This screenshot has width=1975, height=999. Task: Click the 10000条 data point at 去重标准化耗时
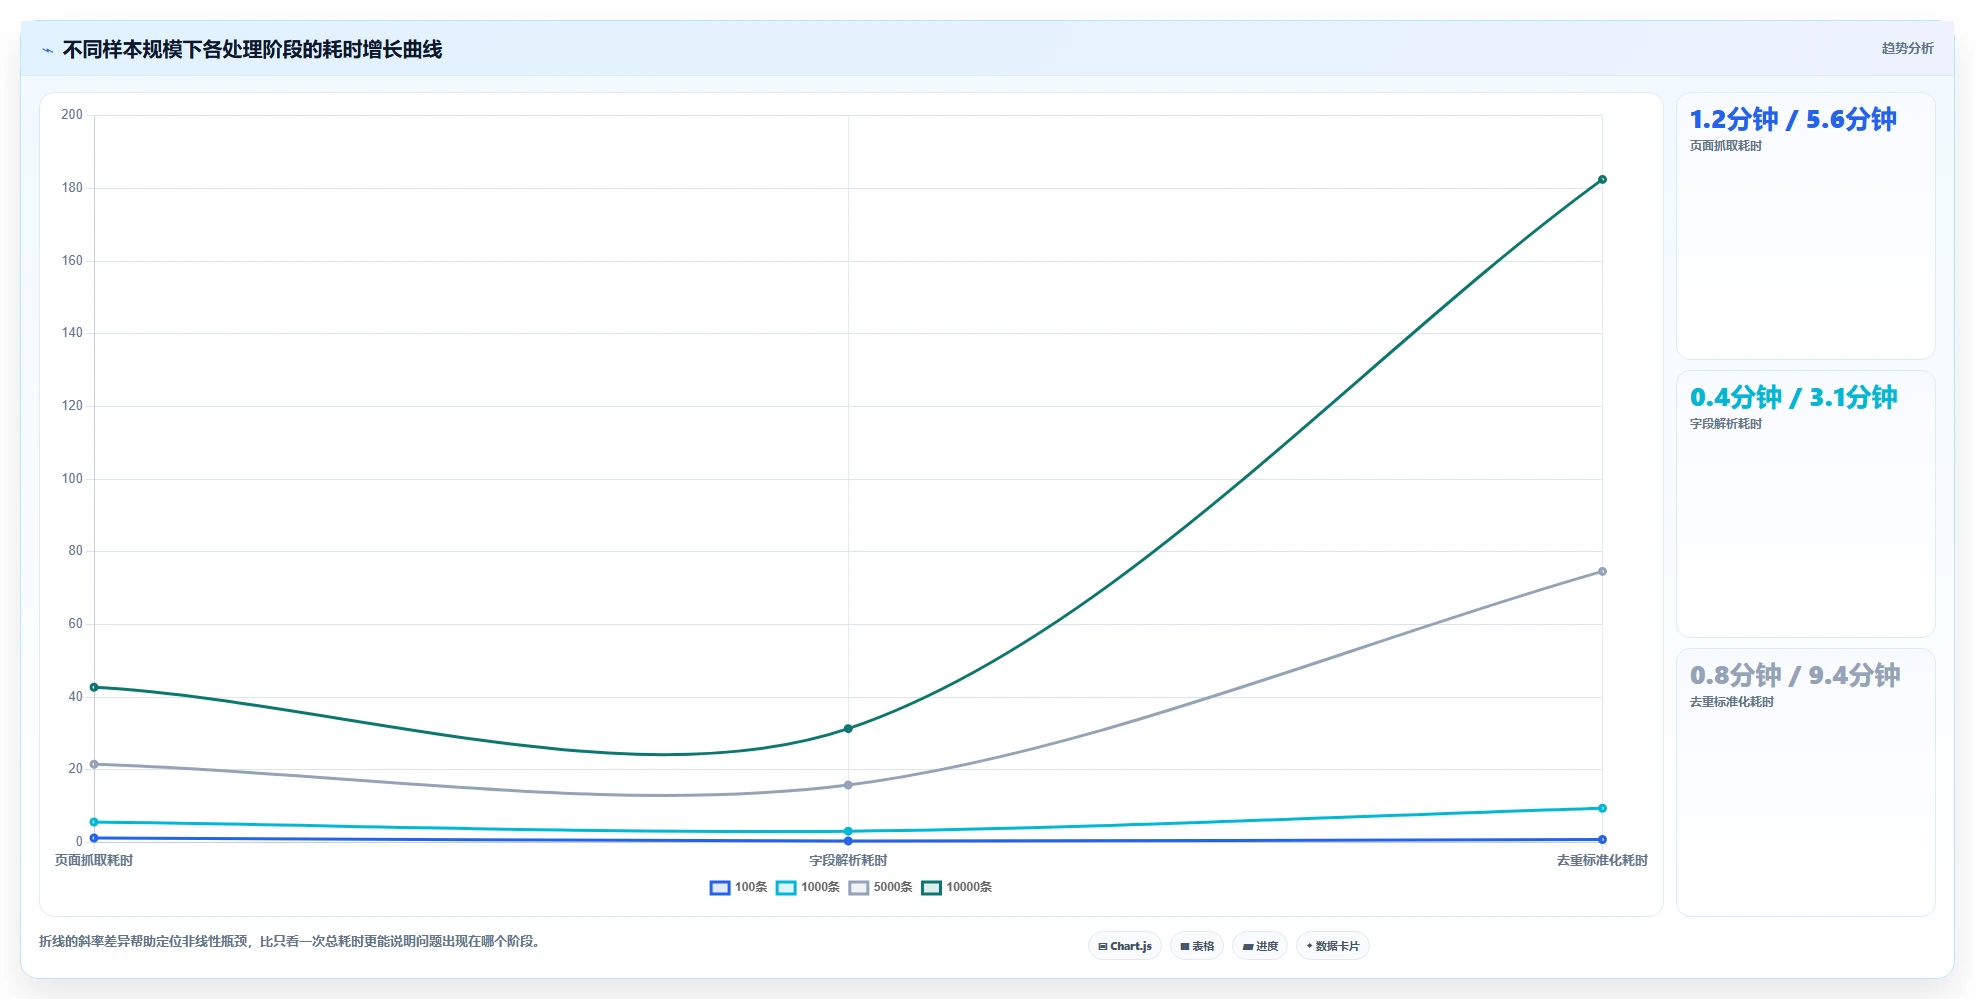1602,180
